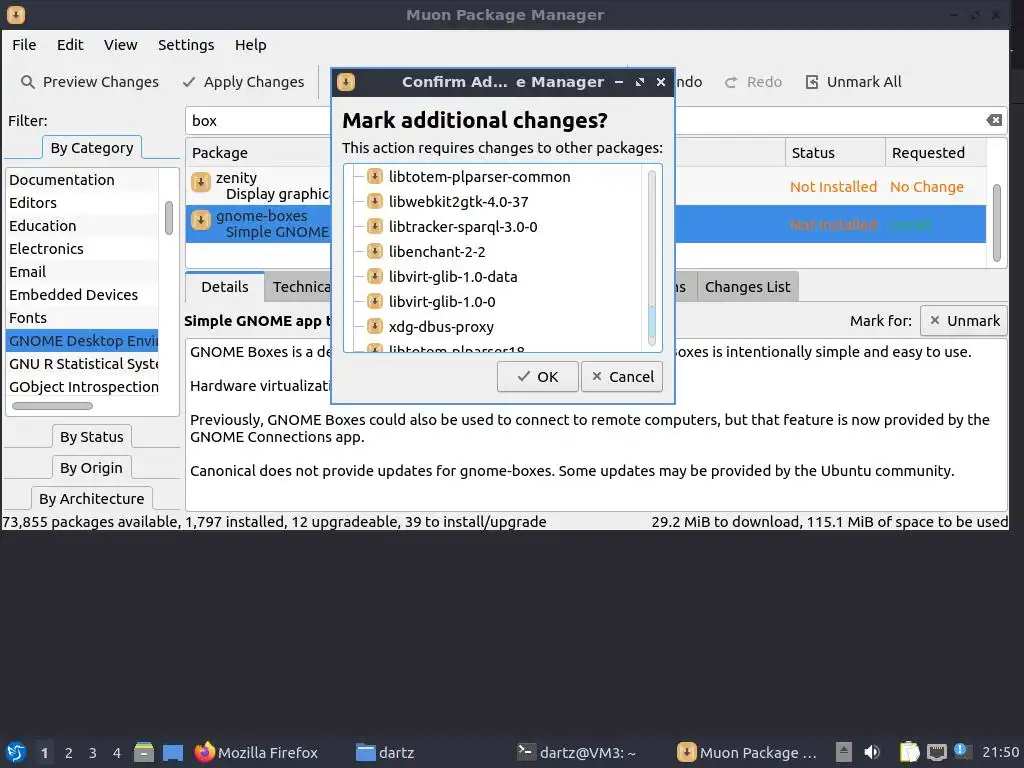Select the By Origin filter tab

coord(91,468)
